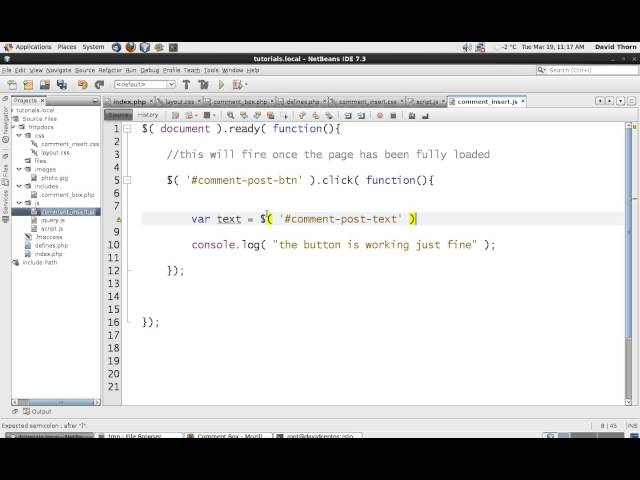
Task: Click the editor vertical scrollbar
Action: (x=629, y=264)
